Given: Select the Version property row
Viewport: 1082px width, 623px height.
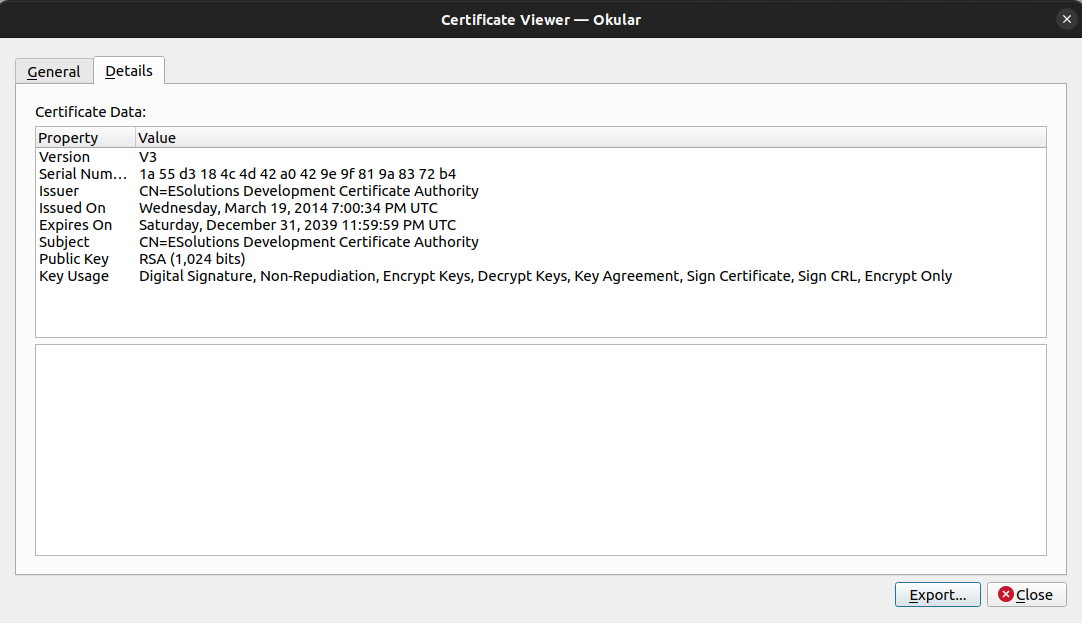Looking at the screenshot, I should [540, 157].
